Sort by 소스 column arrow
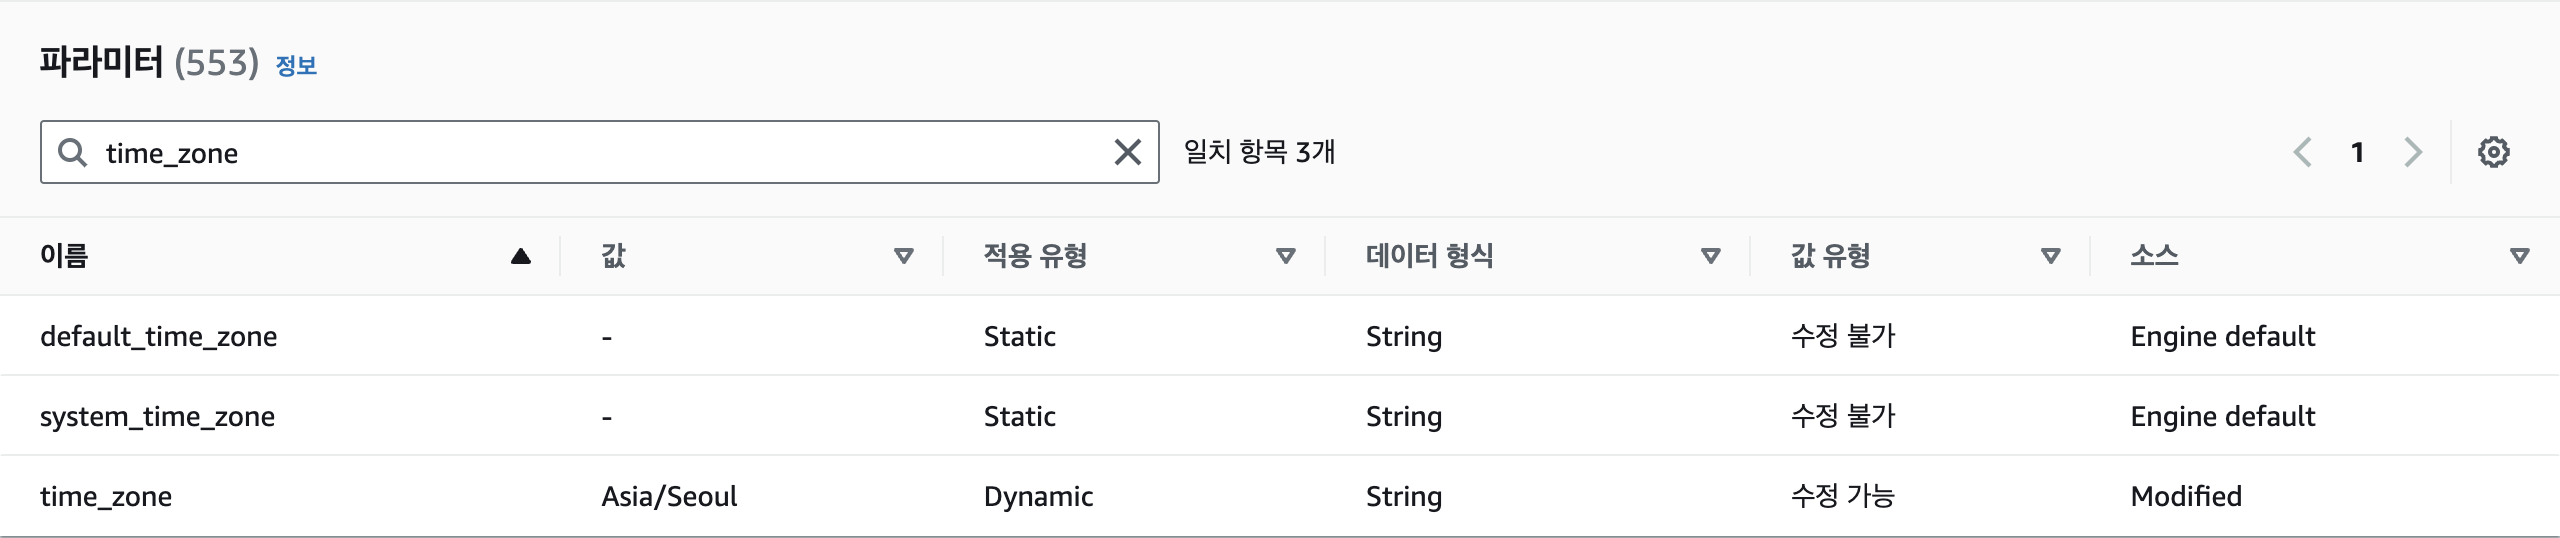Image resolution: width=2560 pixels, height=538 pixels. click(2519, 256)
